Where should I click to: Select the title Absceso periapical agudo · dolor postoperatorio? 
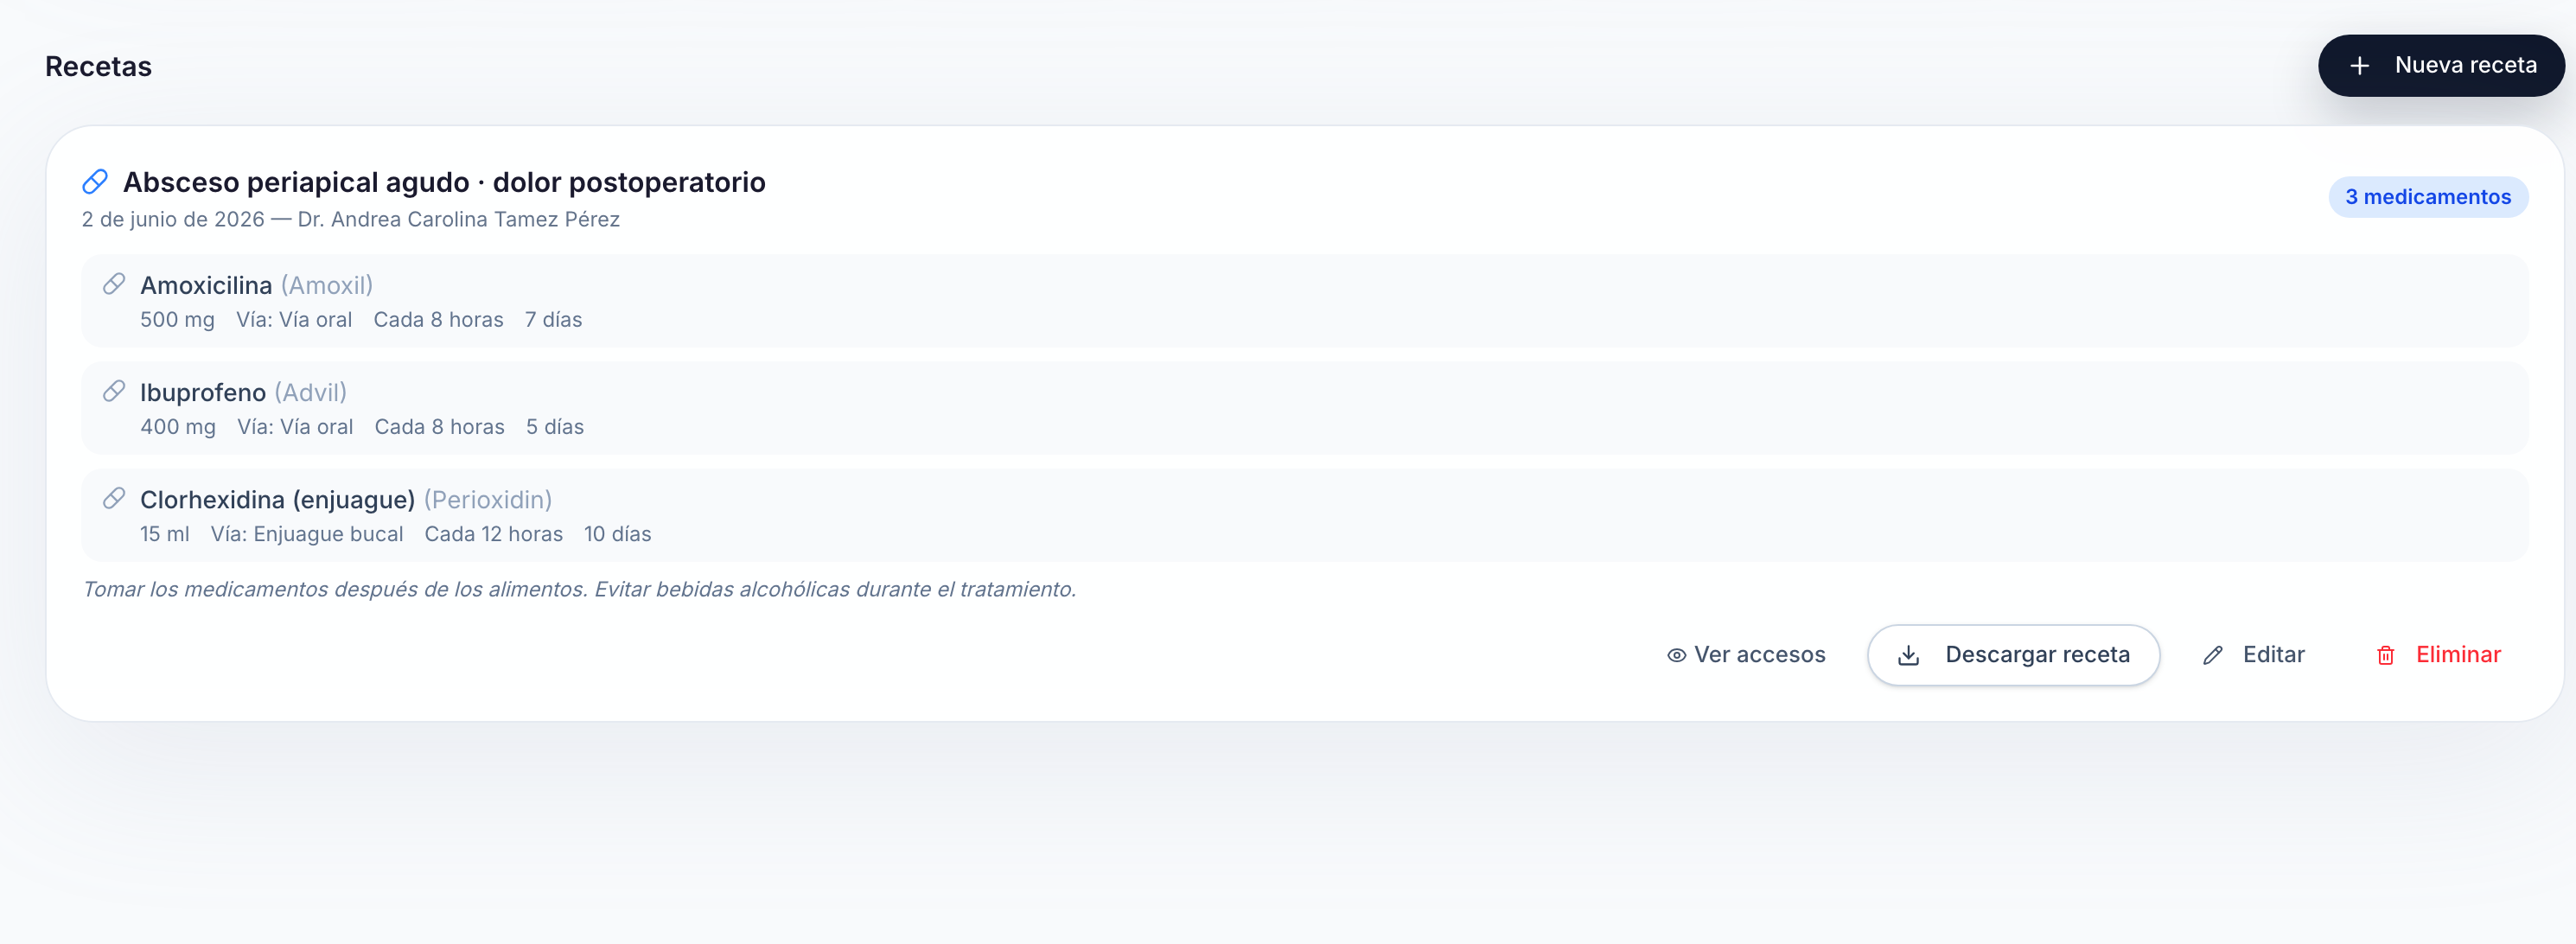coord(444,182)
